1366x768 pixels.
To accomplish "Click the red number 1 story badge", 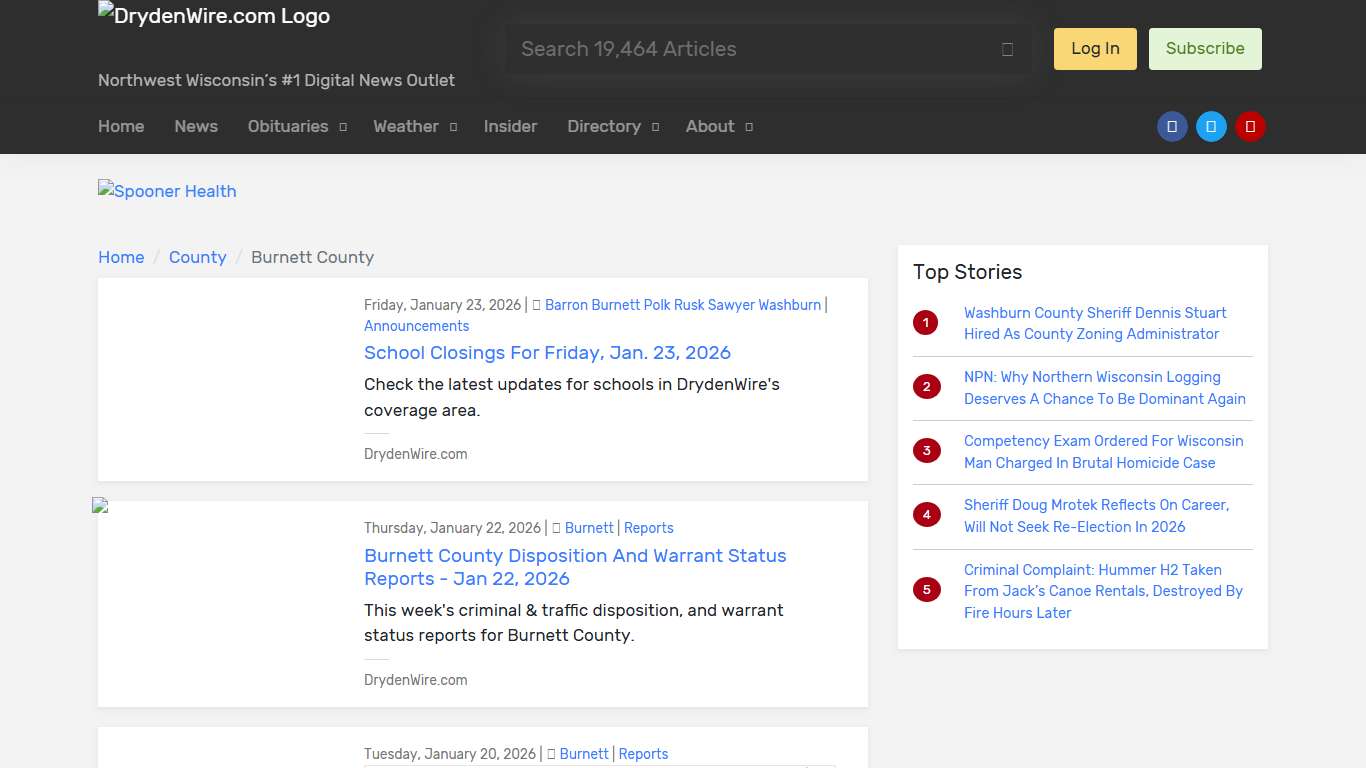I will pos(926,323).
